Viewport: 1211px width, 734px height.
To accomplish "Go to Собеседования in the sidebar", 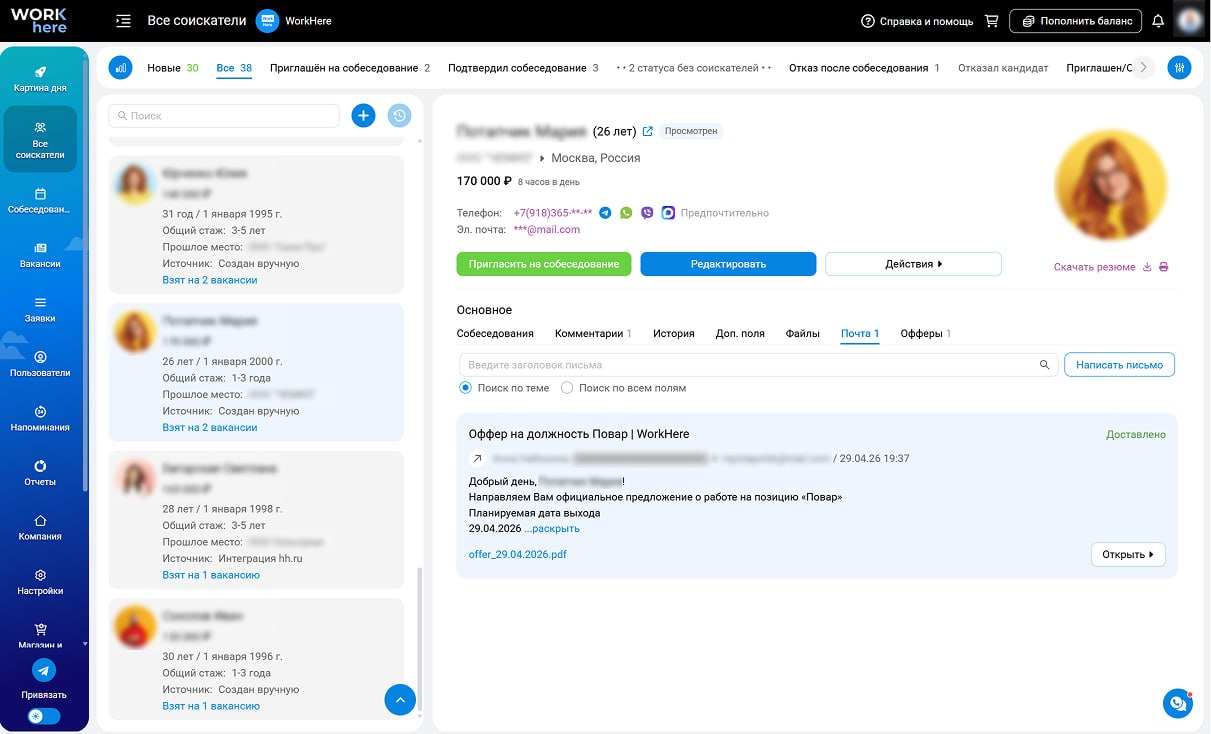I will pyautogui.click(x=40, y=201).
